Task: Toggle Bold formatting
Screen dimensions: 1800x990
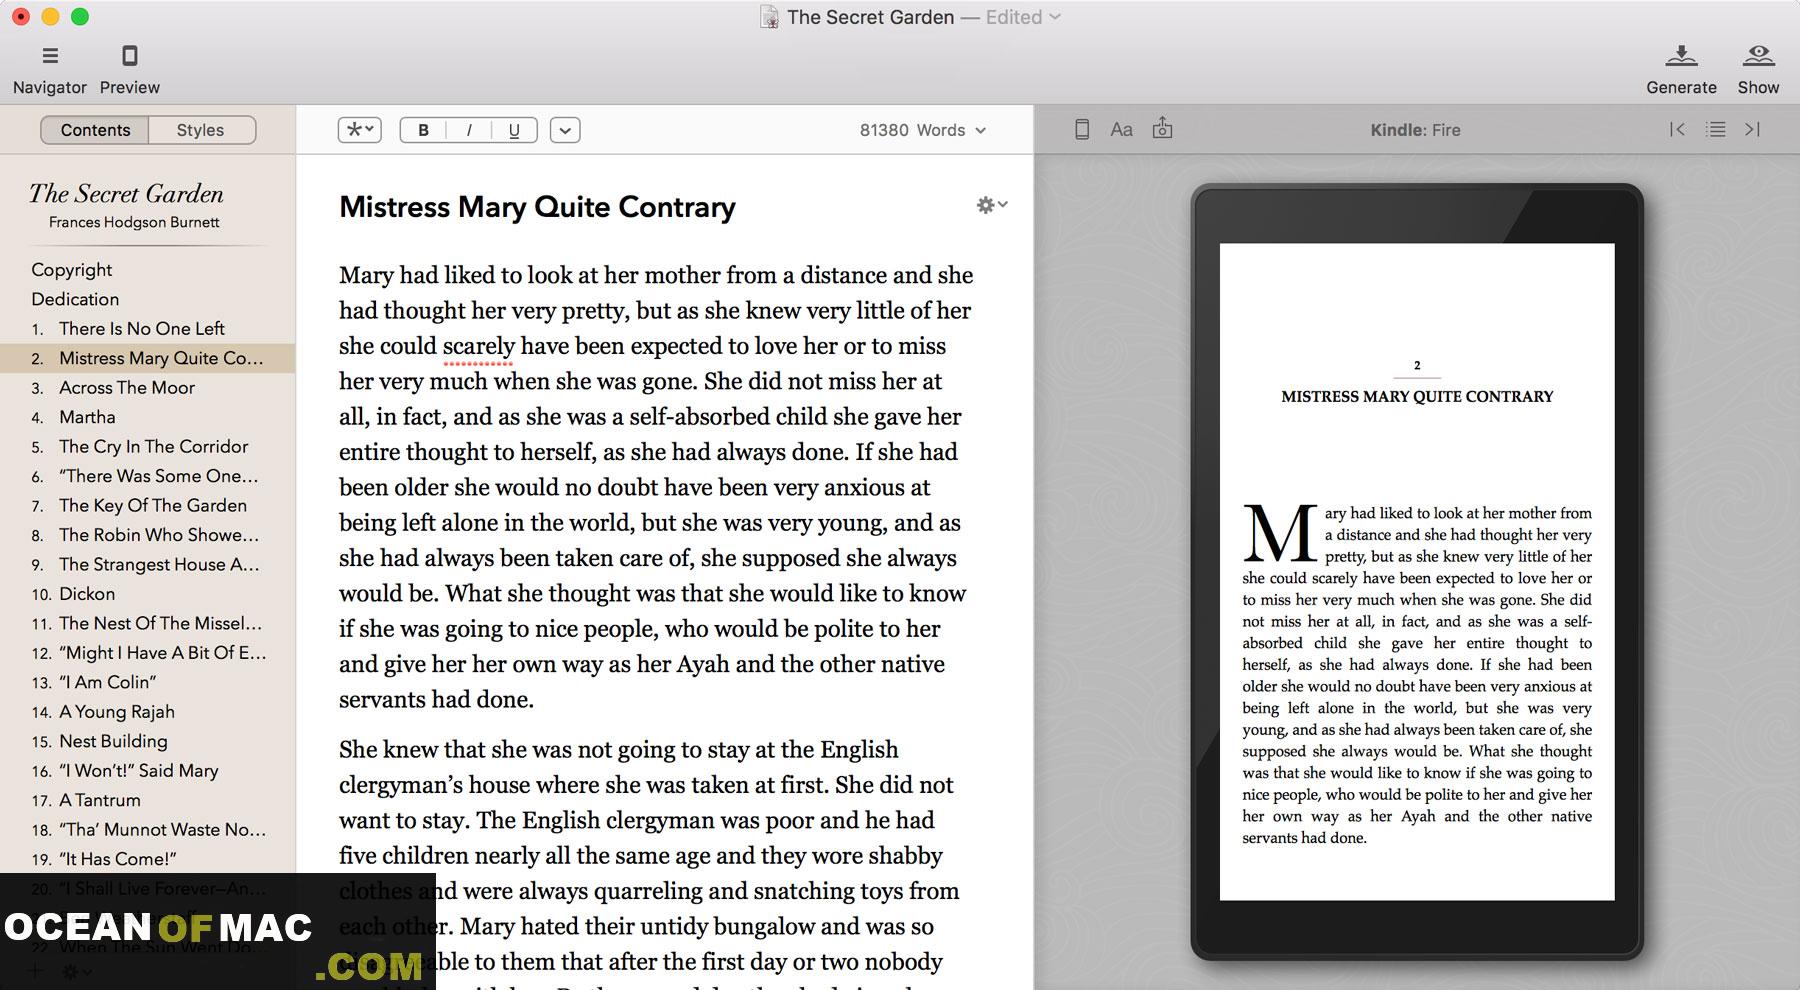Action: pos(423,130)
